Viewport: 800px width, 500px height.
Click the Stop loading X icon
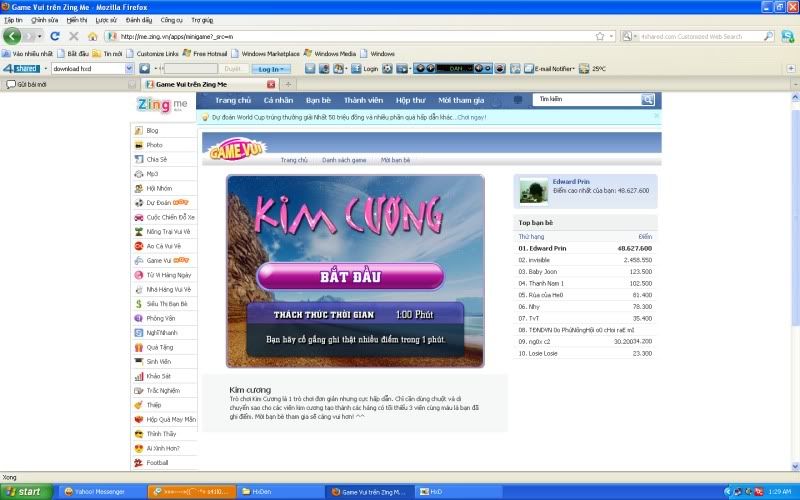[73, 36]
